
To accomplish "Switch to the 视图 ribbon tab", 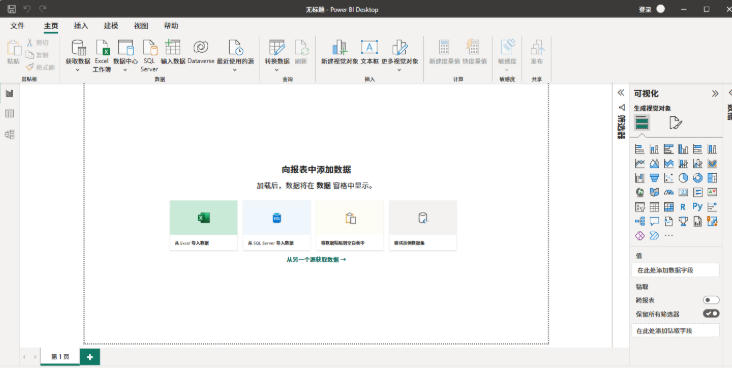I will tap(141, 26).
